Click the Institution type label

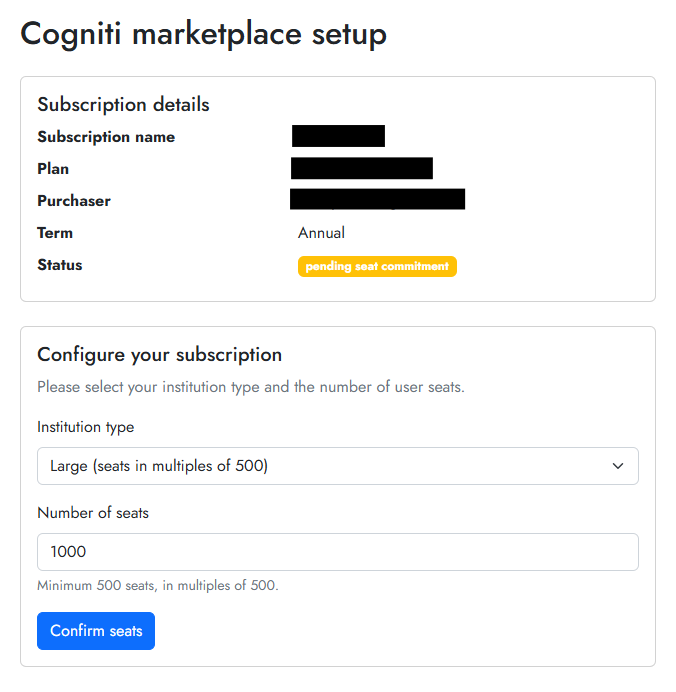[85, 427]
